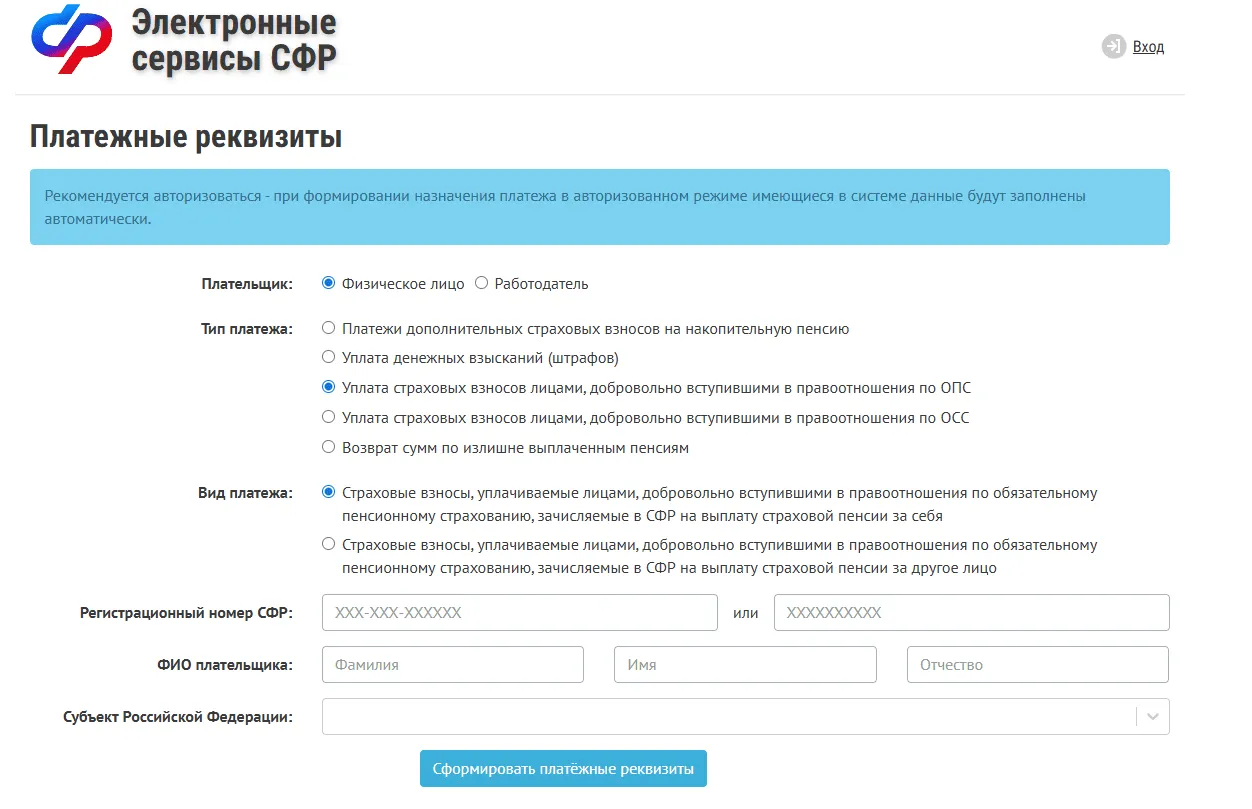Viewport: 1252px width, 809px height.
Task: Focus the Фамилия input field
Action: (x=452, y=665)
